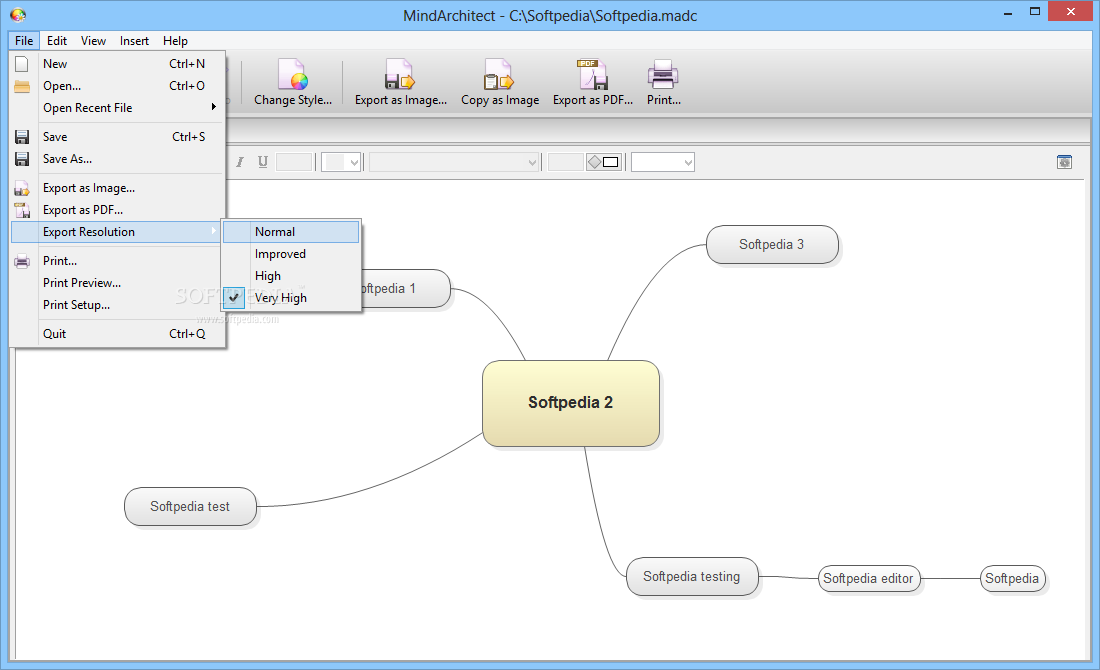The image size is (1100, 670).
Task: Choose Print Setup... from the File menu
Action: [x=118, y=304]
